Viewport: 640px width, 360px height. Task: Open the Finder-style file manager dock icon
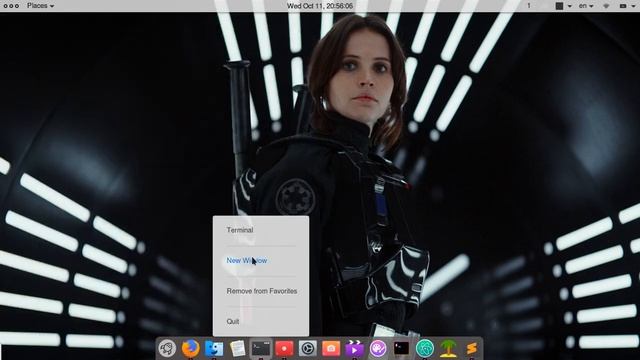(x=214, y=348)
